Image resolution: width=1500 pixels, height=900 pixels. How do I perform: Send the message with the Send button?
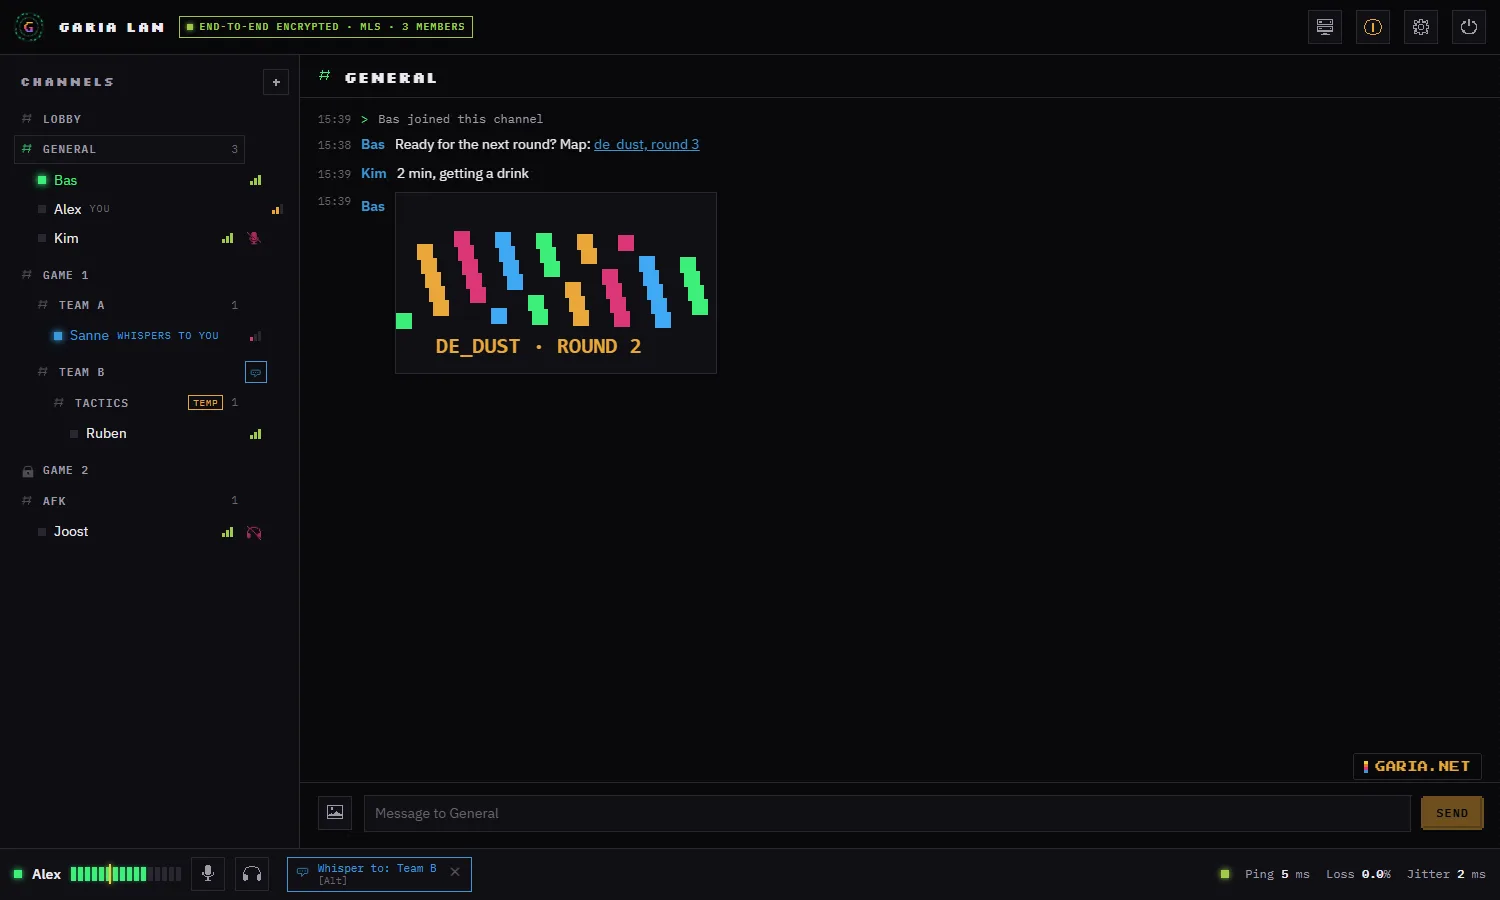coord(1452,813)
